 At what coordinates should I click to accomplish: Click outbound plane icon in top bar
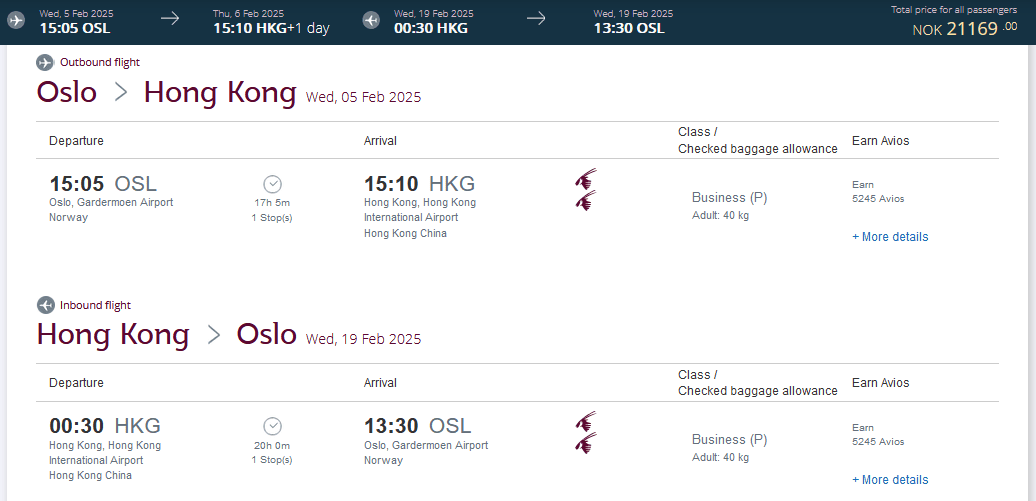pyautogui.click(x=16, y=20)
